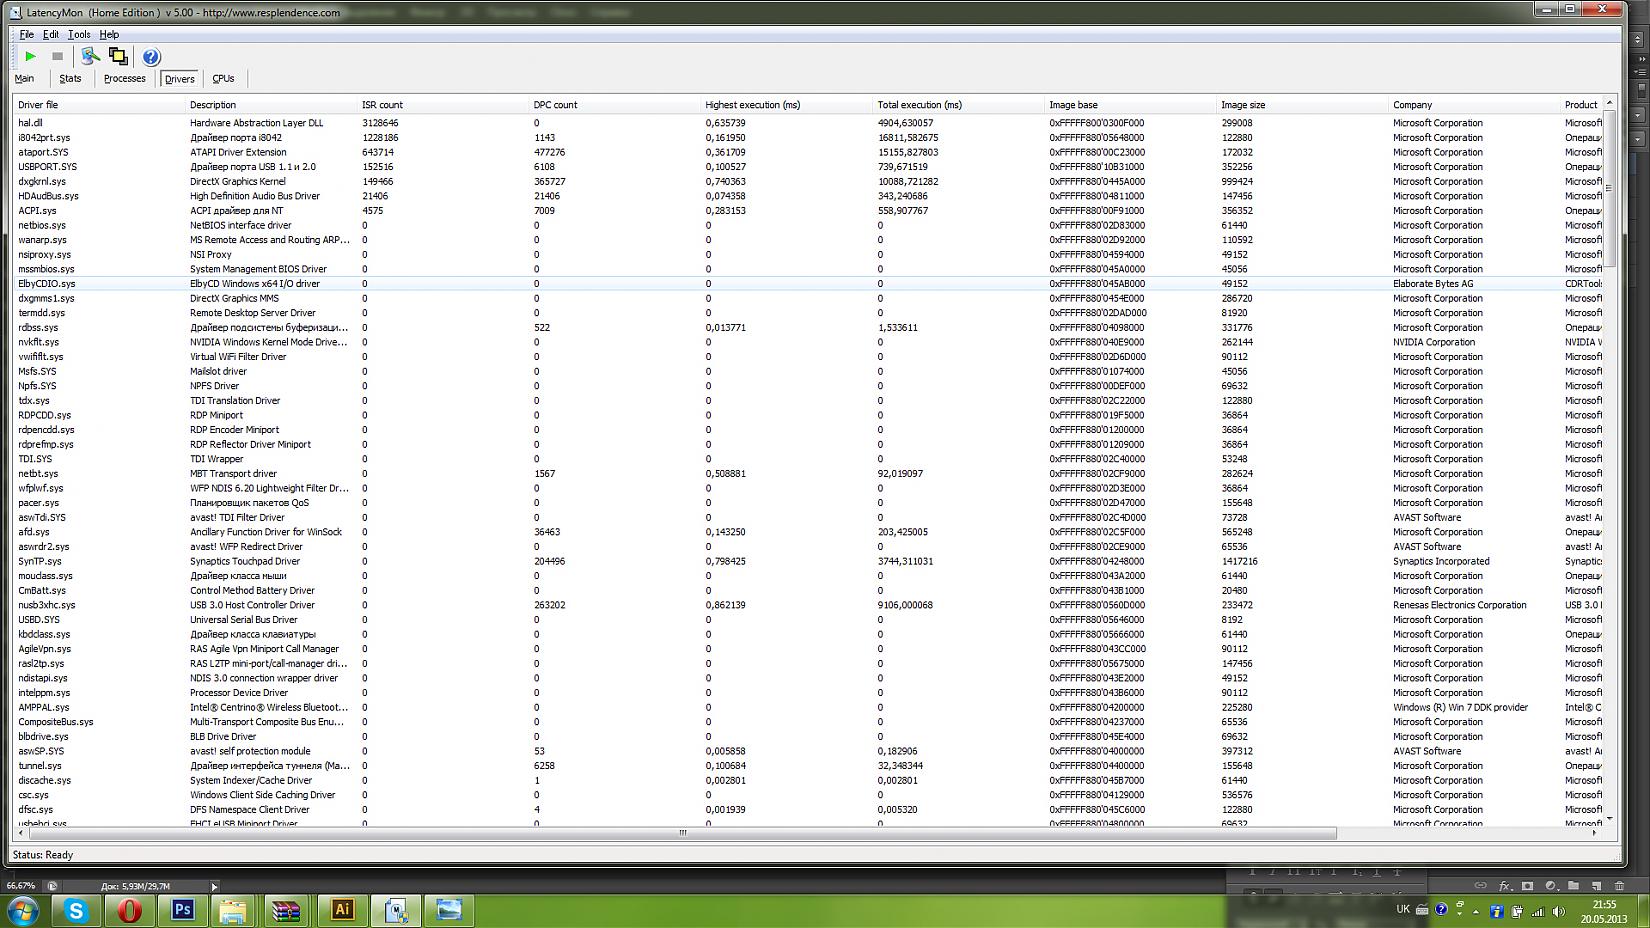Viewport: 1650px width, 928px height.
Task: Select the nusb3xhc.sys driver row
Action: click(47, 605)
